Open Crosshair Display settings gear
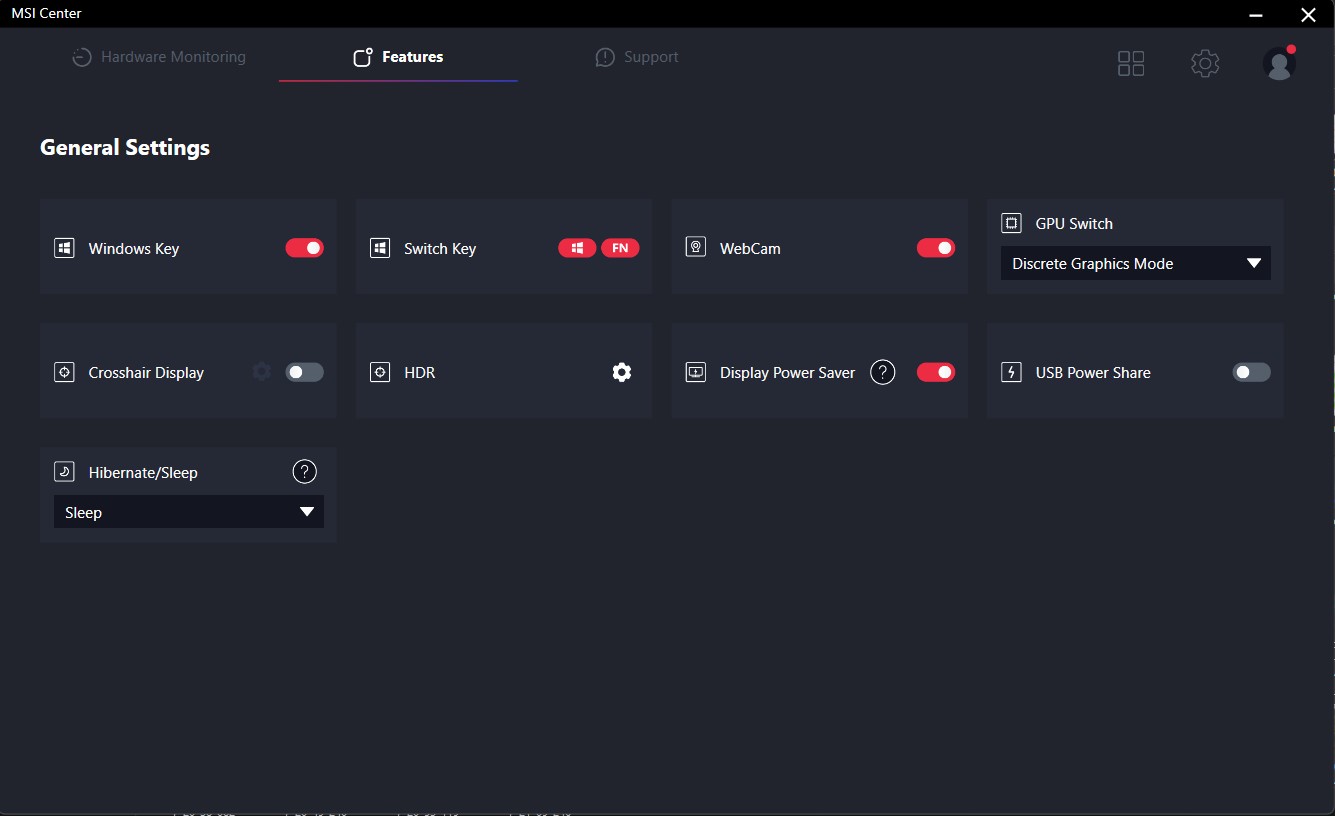Screen dimensions: 1335x816 coord(262,372)
